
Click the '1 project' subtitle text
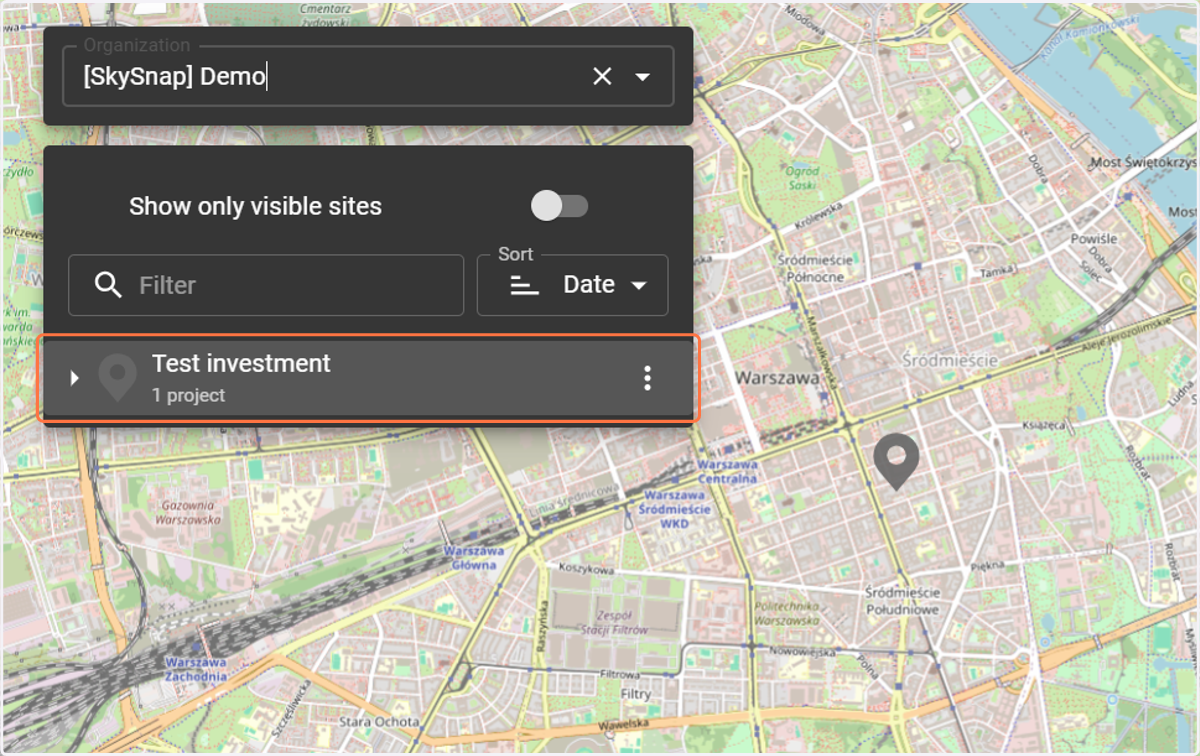[x=189, y=396]
